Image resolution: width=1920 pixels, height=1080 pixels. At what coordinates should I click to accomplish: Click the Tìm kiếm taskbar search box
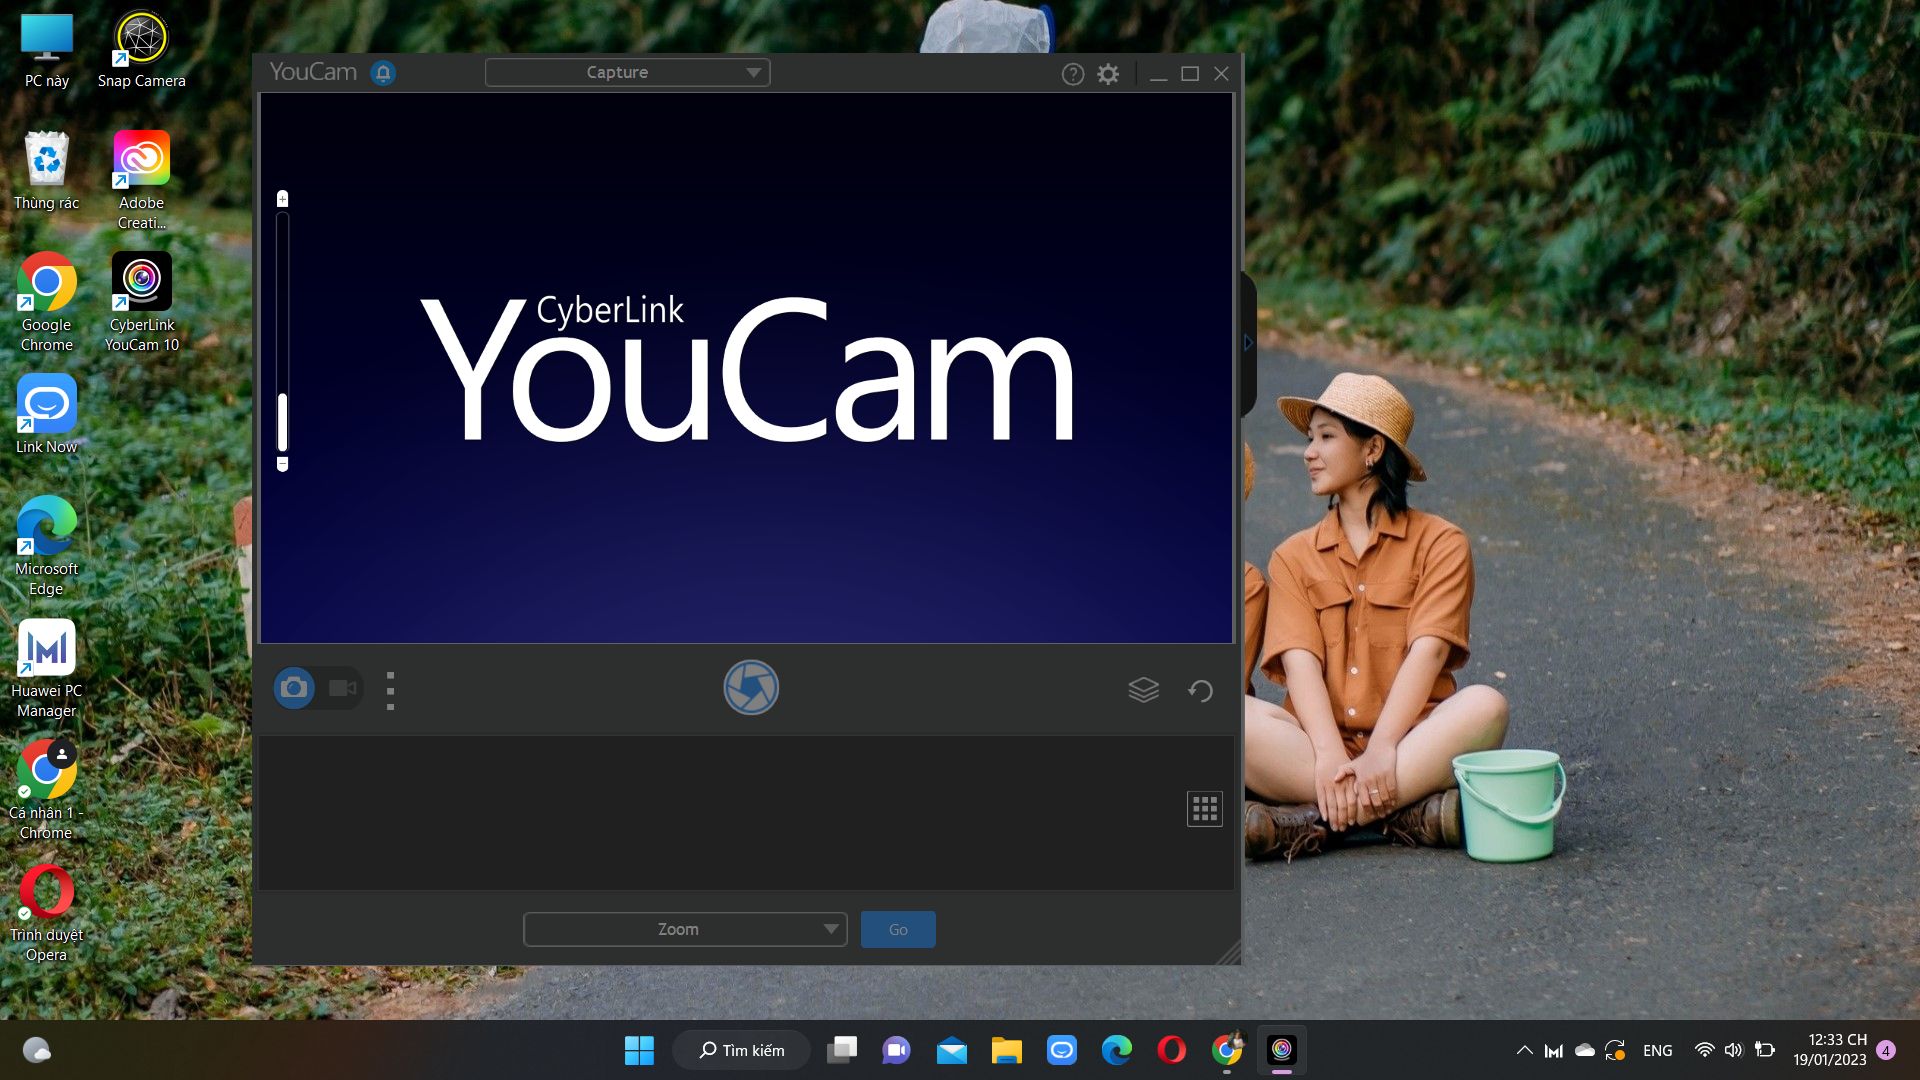741,1050
